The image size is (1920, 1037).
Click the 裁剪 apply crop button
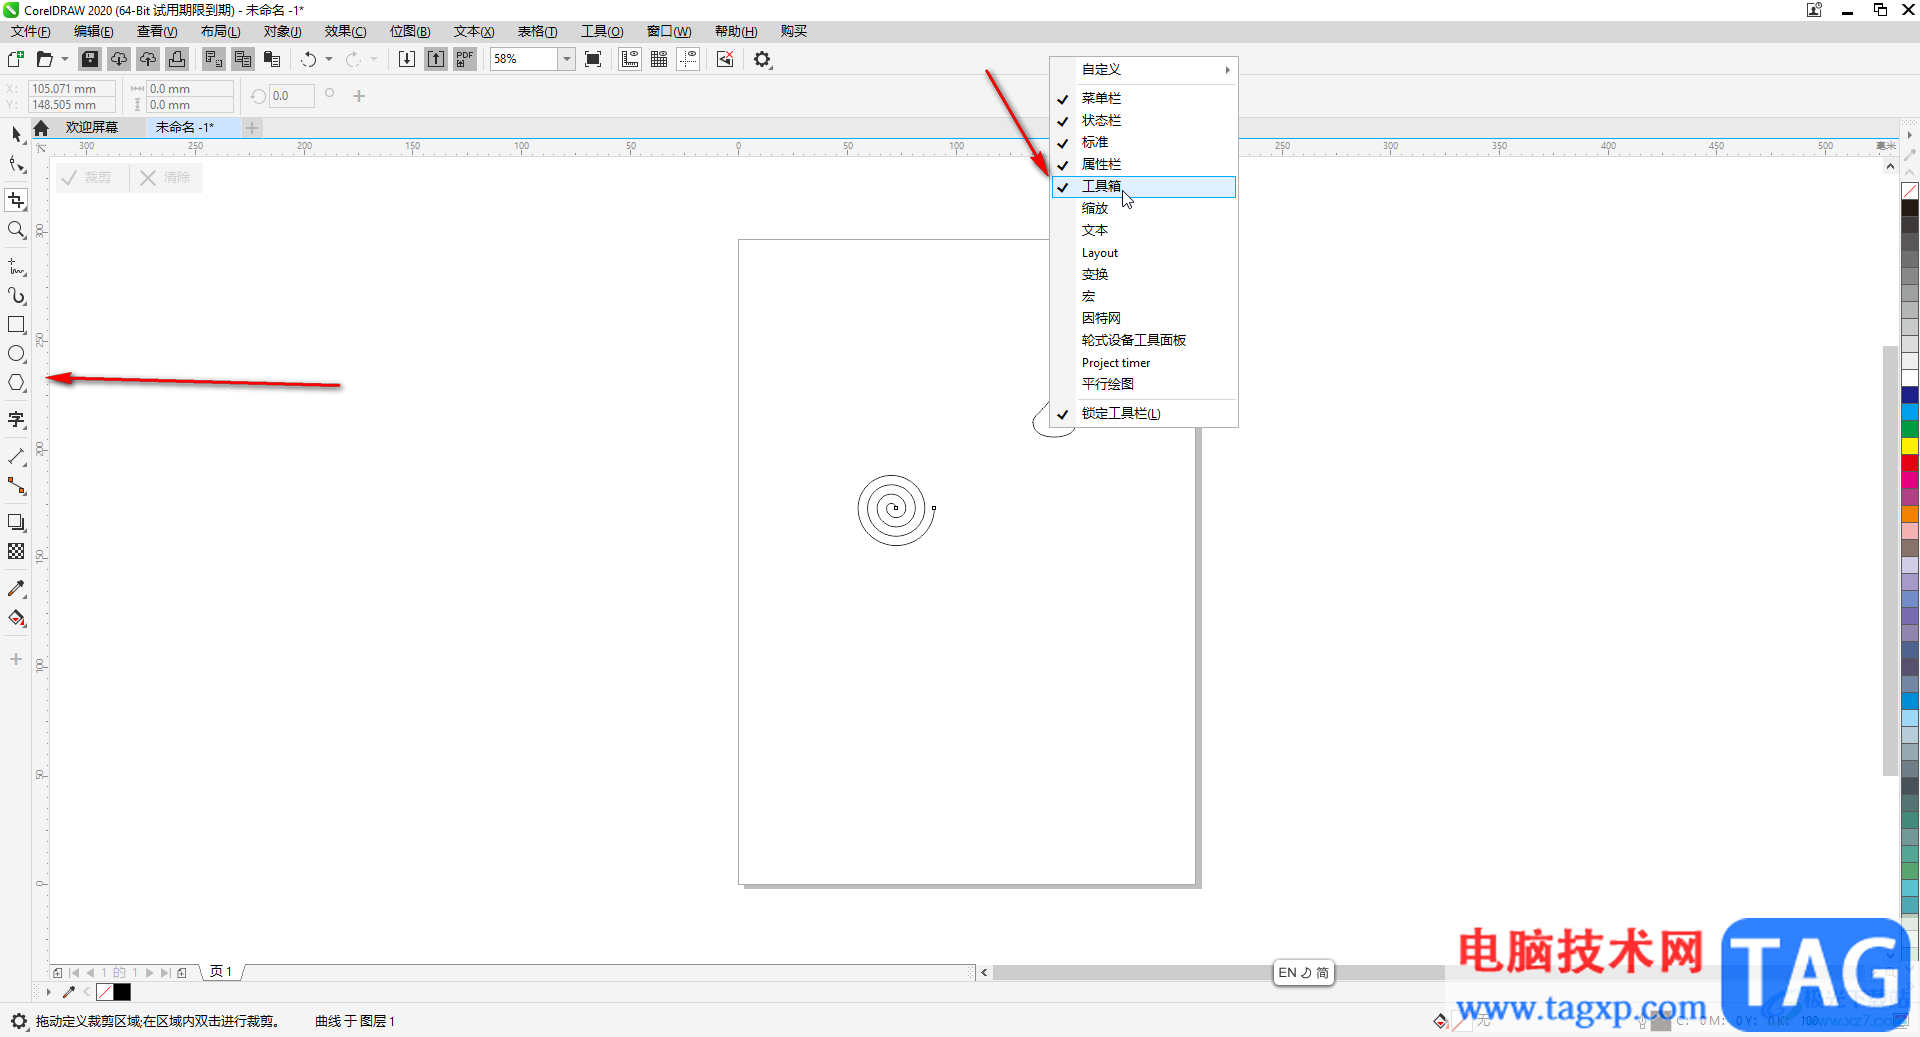pos(87,177)
